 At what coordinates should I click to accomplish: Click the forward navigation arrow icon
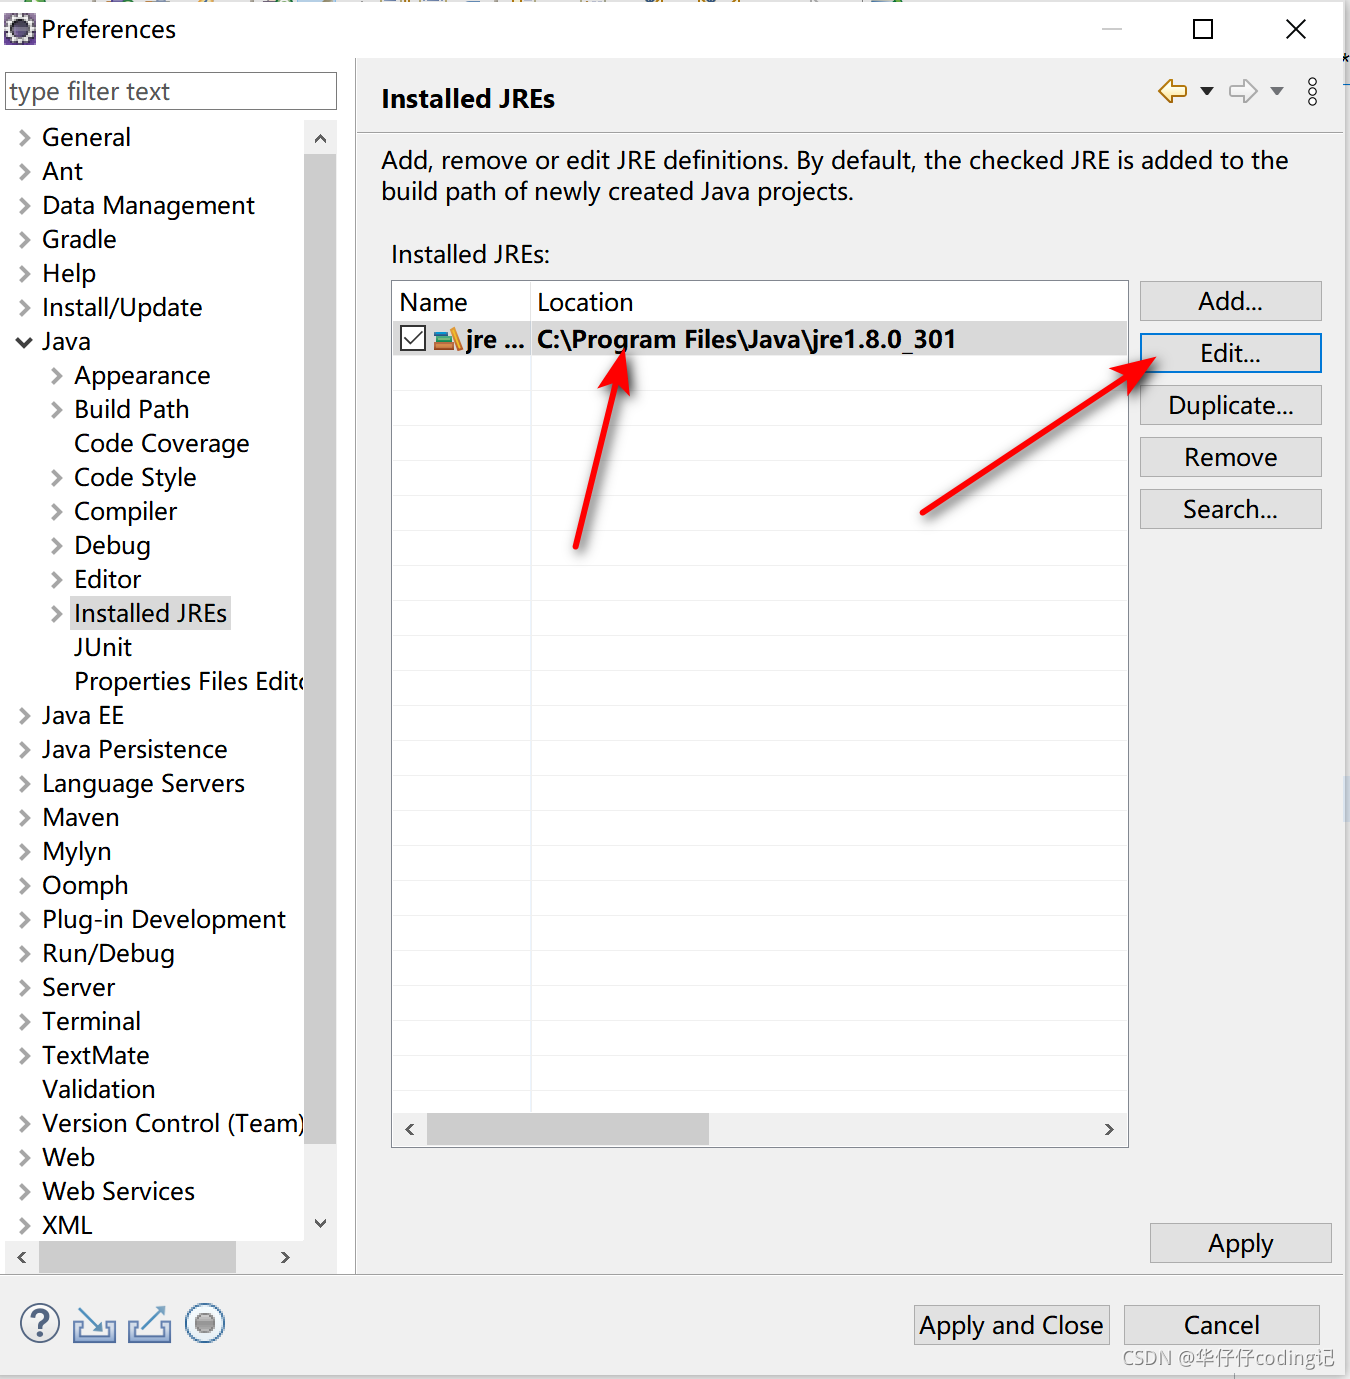[1241, 91]
